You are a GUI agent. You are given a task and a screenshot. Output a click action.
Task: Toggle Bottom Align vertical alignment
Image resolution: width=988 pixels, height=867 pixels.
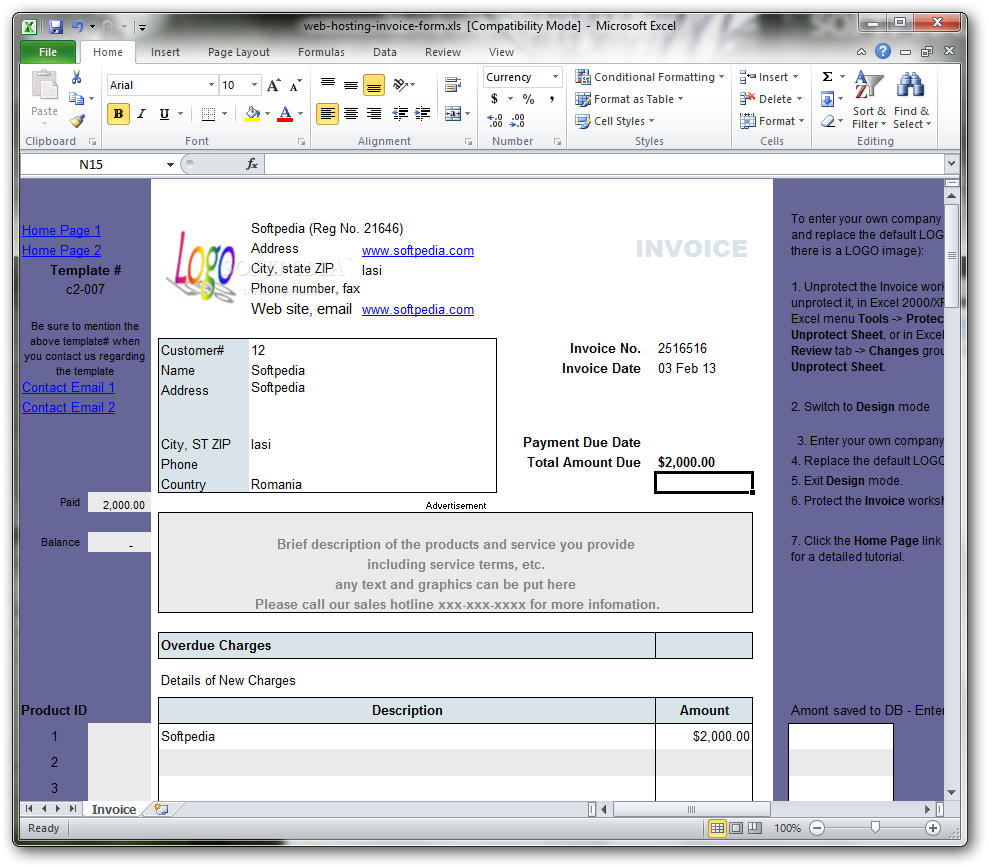coord(374,84)
